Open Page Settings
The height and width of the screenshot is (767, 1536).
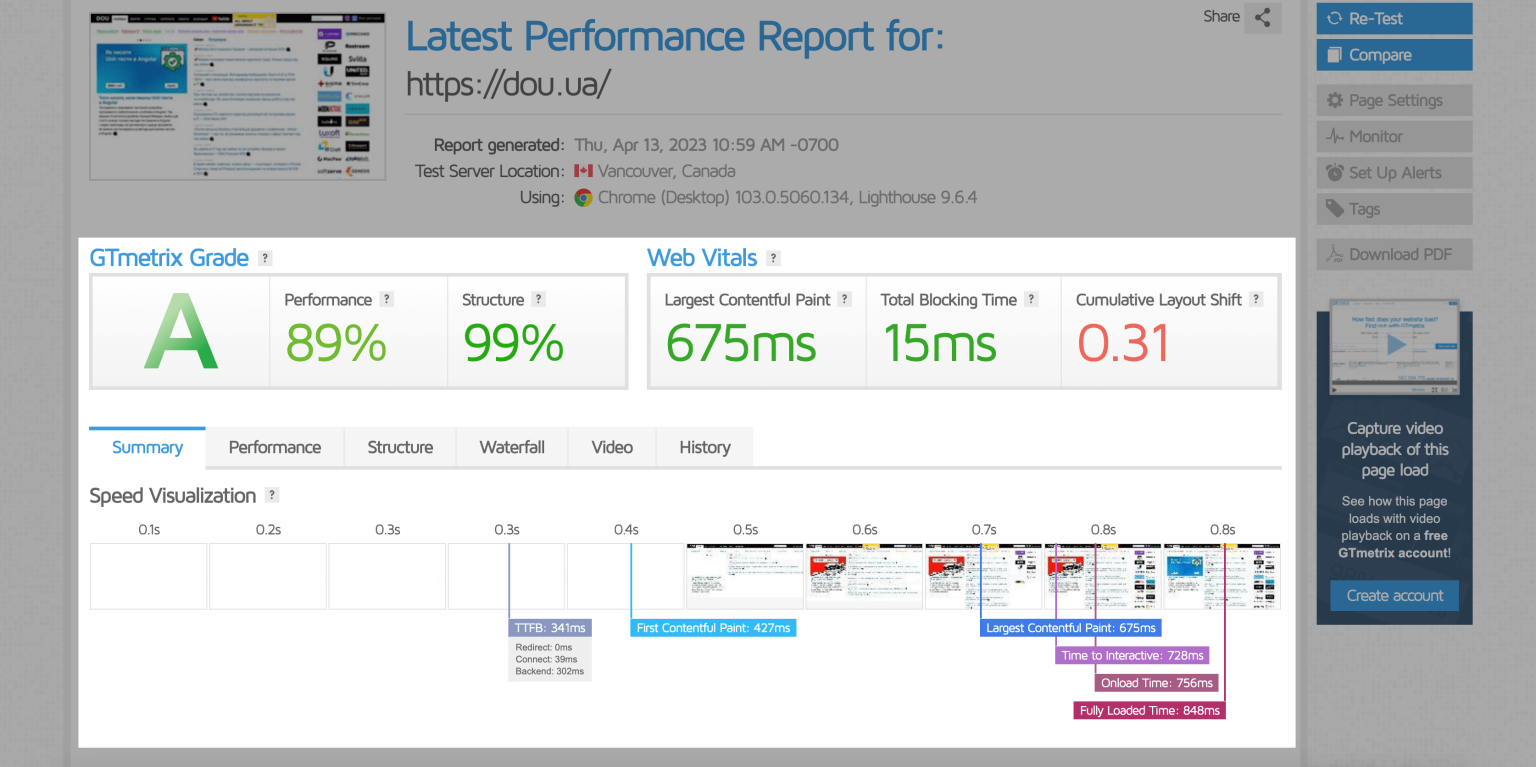[1394, 100]
